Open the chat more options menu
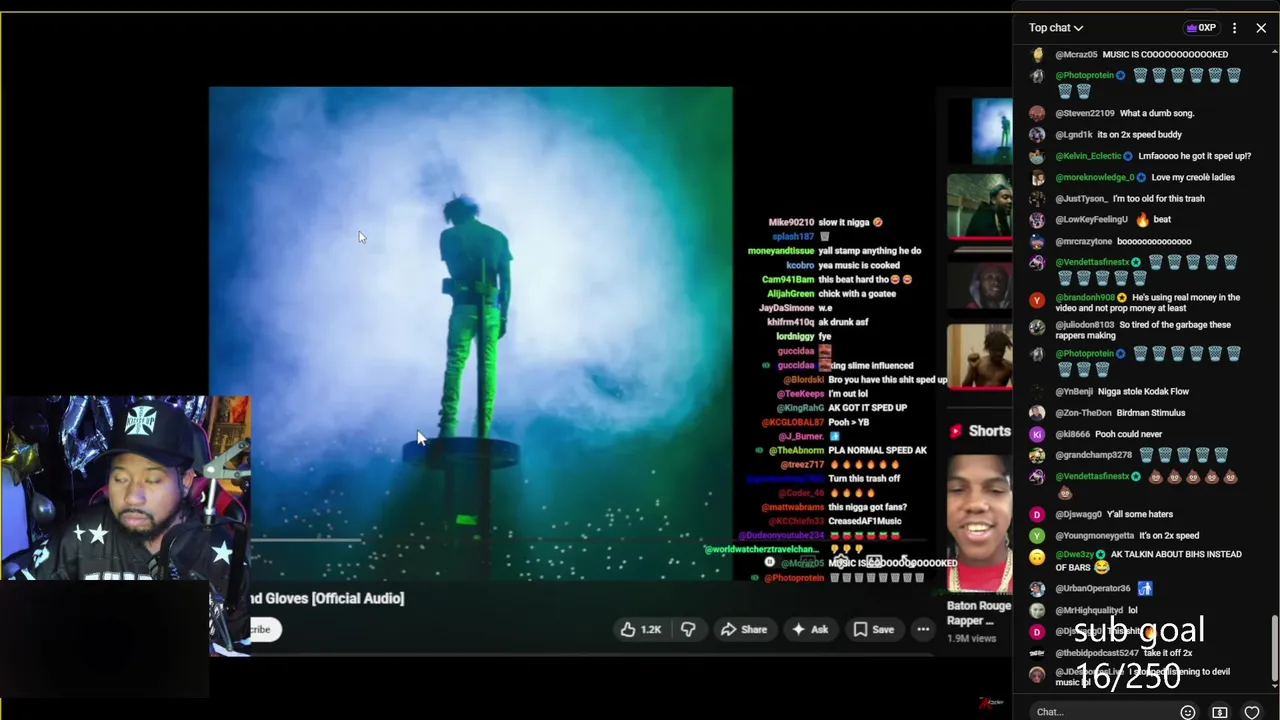The width and height of the screenshot is (1280, 720). tap(1234, 28)
